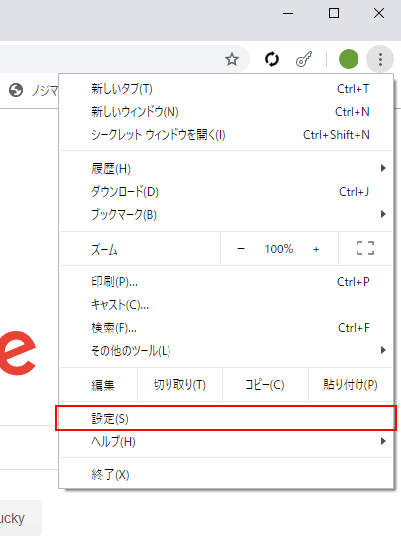
Task: Expand the ヘルプ(H) submenu
Action: [226, 441]
